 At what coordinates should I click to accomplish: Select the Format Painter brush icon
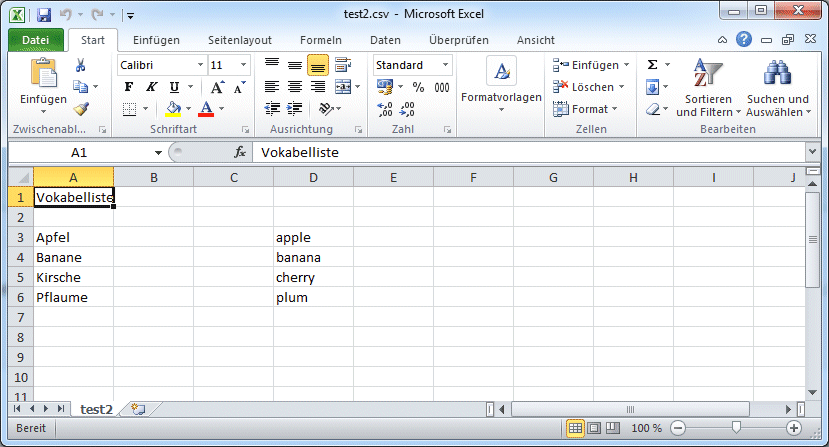tap(81, 109)
